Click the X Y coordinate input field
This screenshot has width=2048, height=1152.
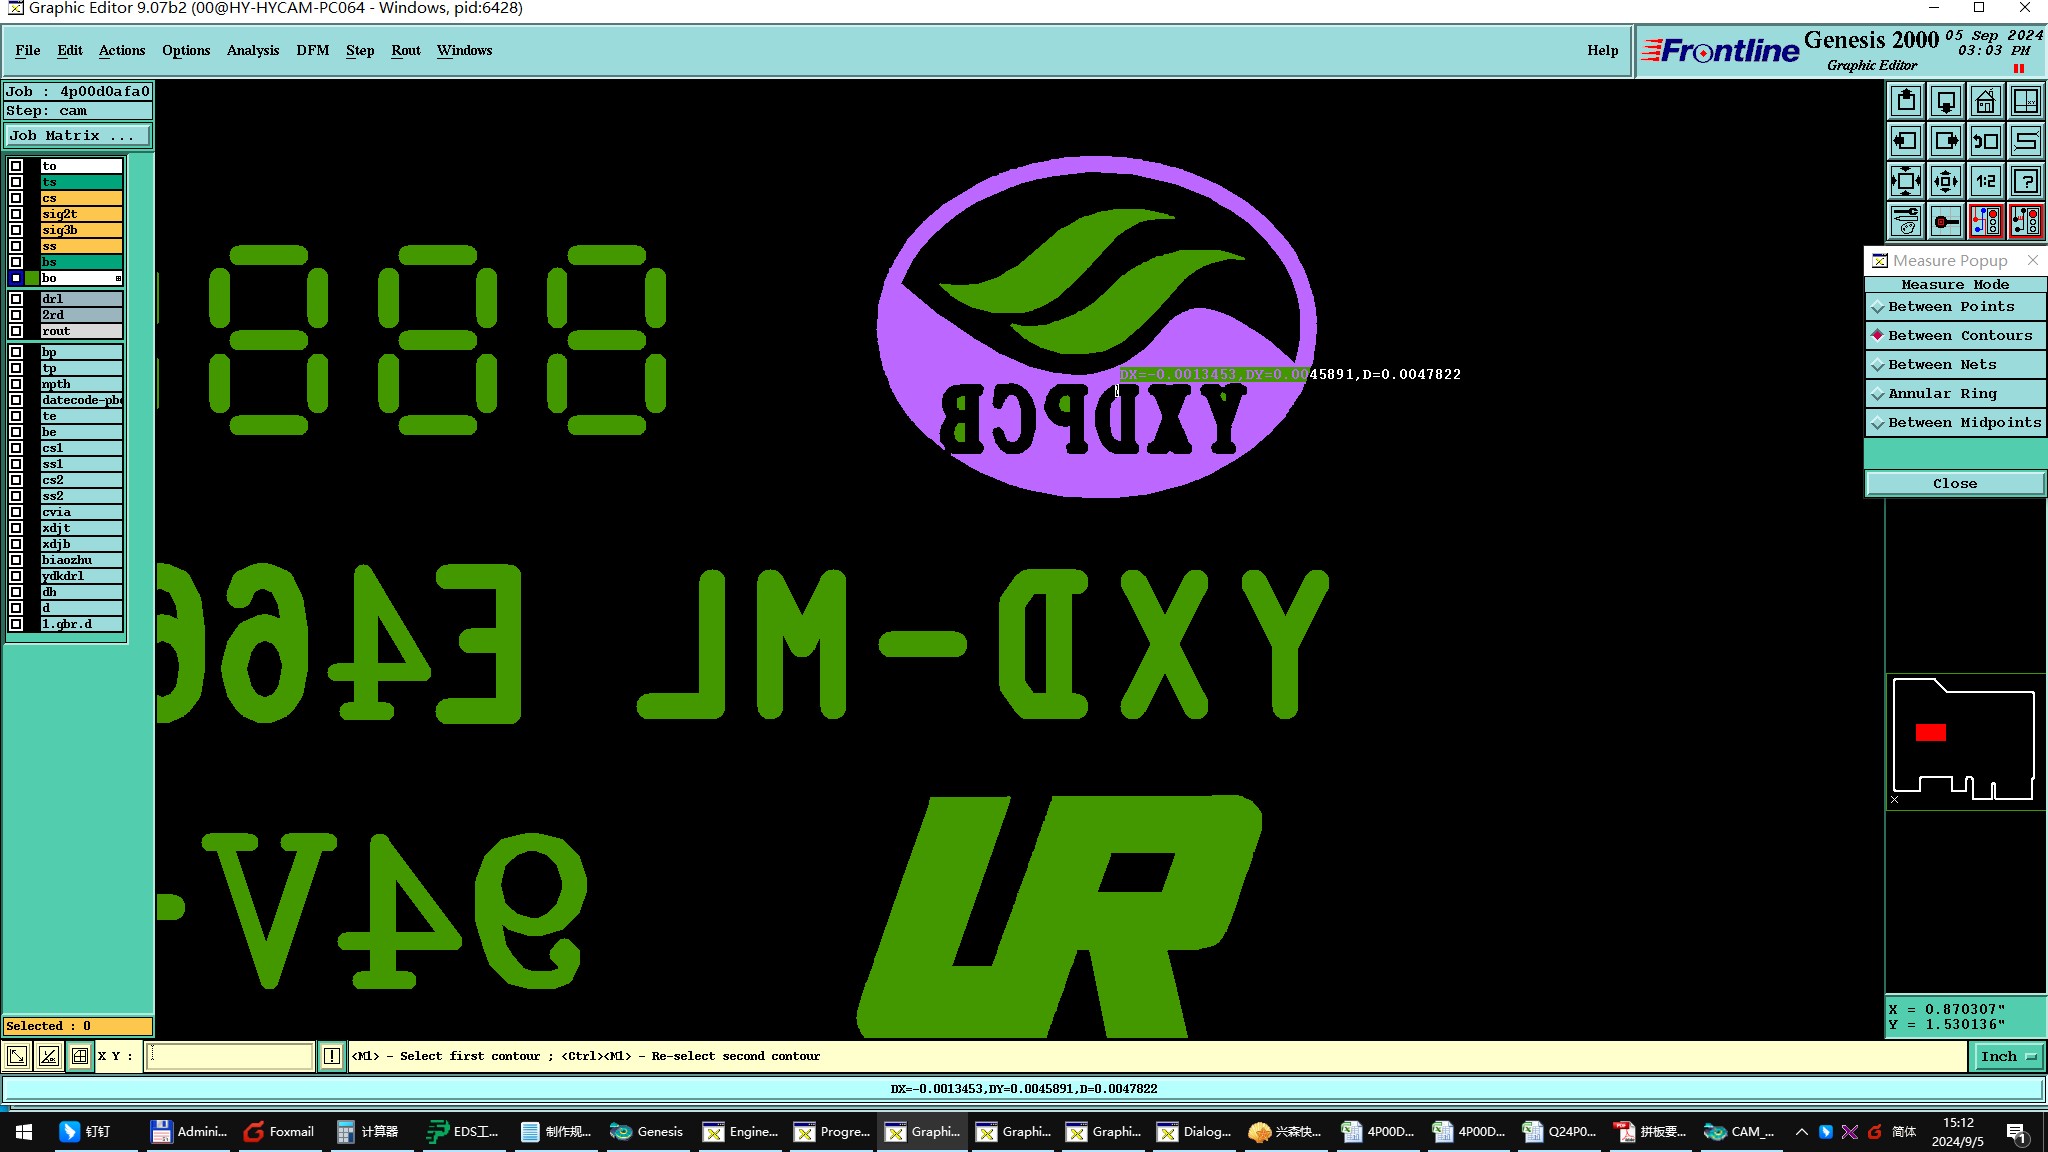coord(230,1056)
